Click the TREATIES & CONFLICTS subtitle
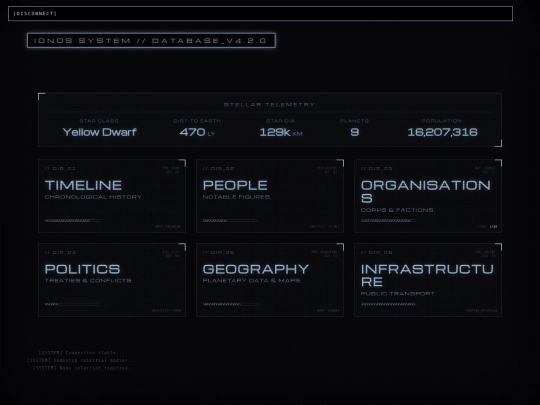The height and width of the screenshot is (405, 540). tap(89, 281)
